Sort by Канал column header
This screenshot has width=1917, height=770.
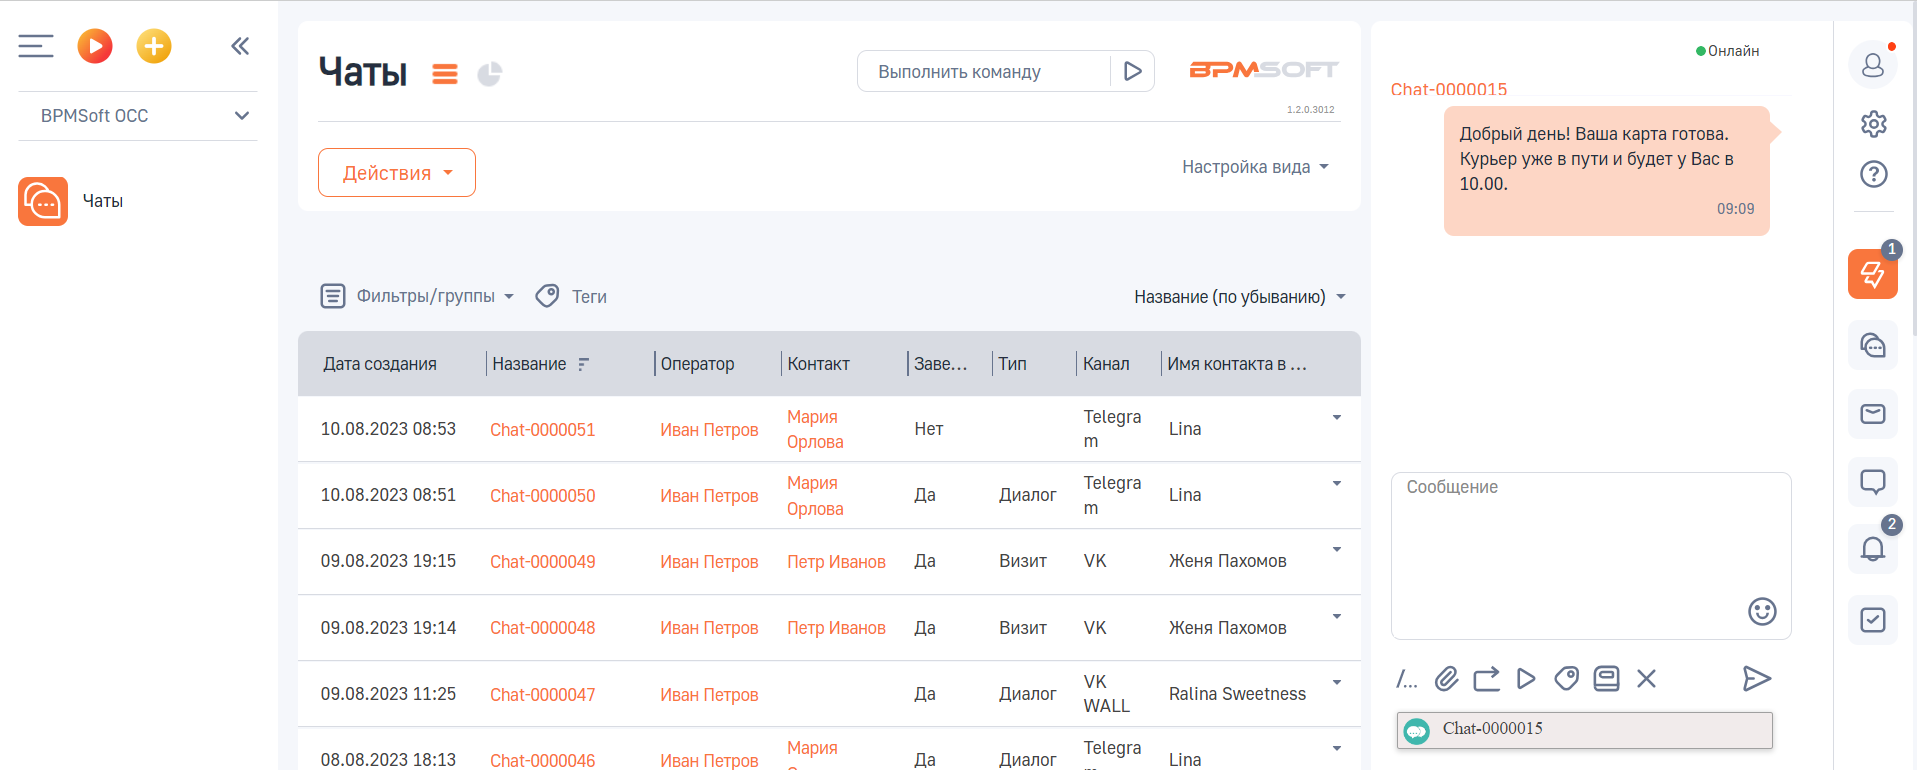pos(1106,364)
